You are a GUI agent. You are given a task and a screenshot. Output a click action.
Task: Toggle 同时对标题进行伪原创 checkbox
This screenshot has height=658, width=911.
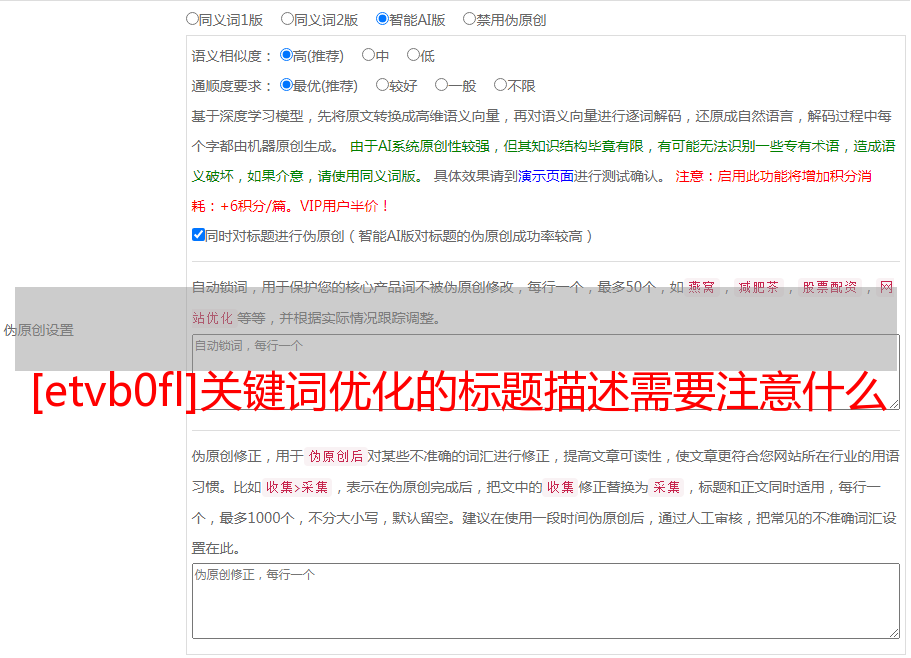point(198,235)
